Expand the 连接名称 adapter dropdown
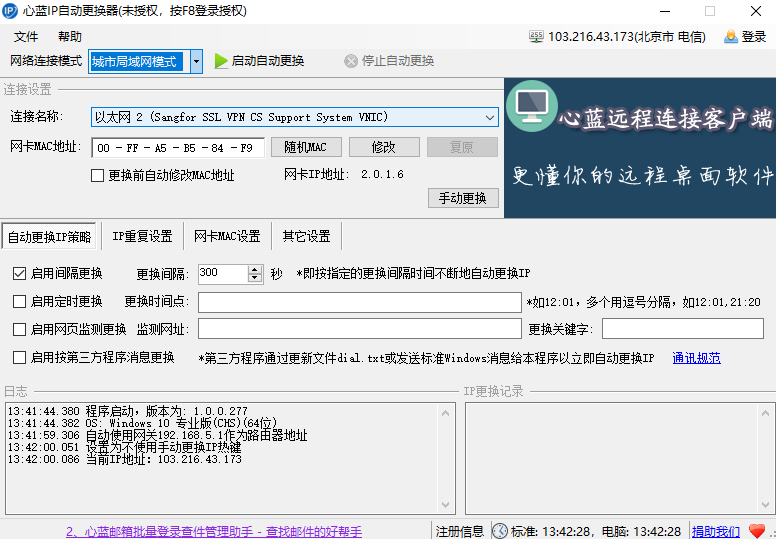776x539 pixels. tap(489, 118)
